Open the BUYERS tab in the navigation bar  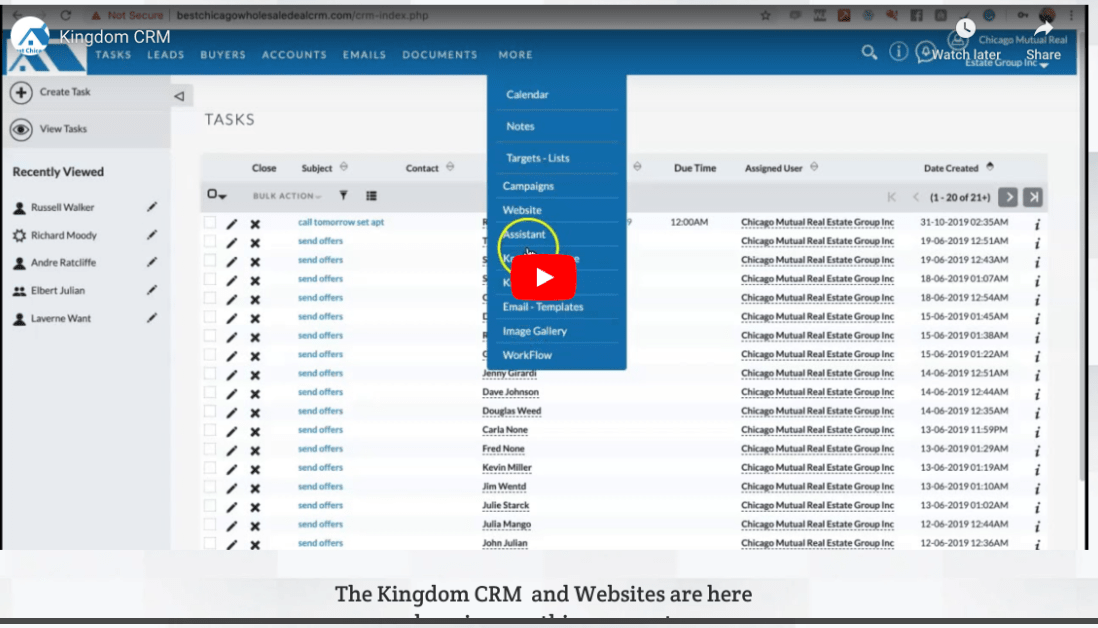click(223, 55)
